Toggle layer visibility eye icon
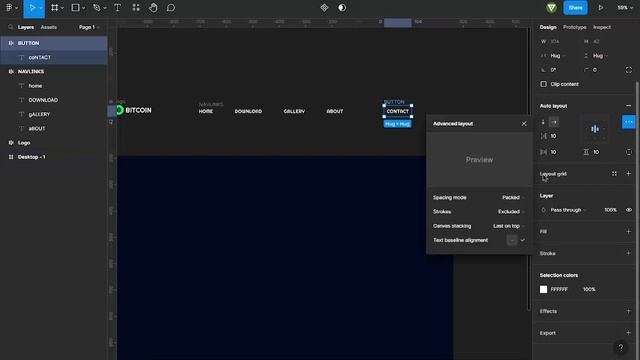Image resolution: width=640 pixels, height=360 pixels. click(x=629, y=210)
